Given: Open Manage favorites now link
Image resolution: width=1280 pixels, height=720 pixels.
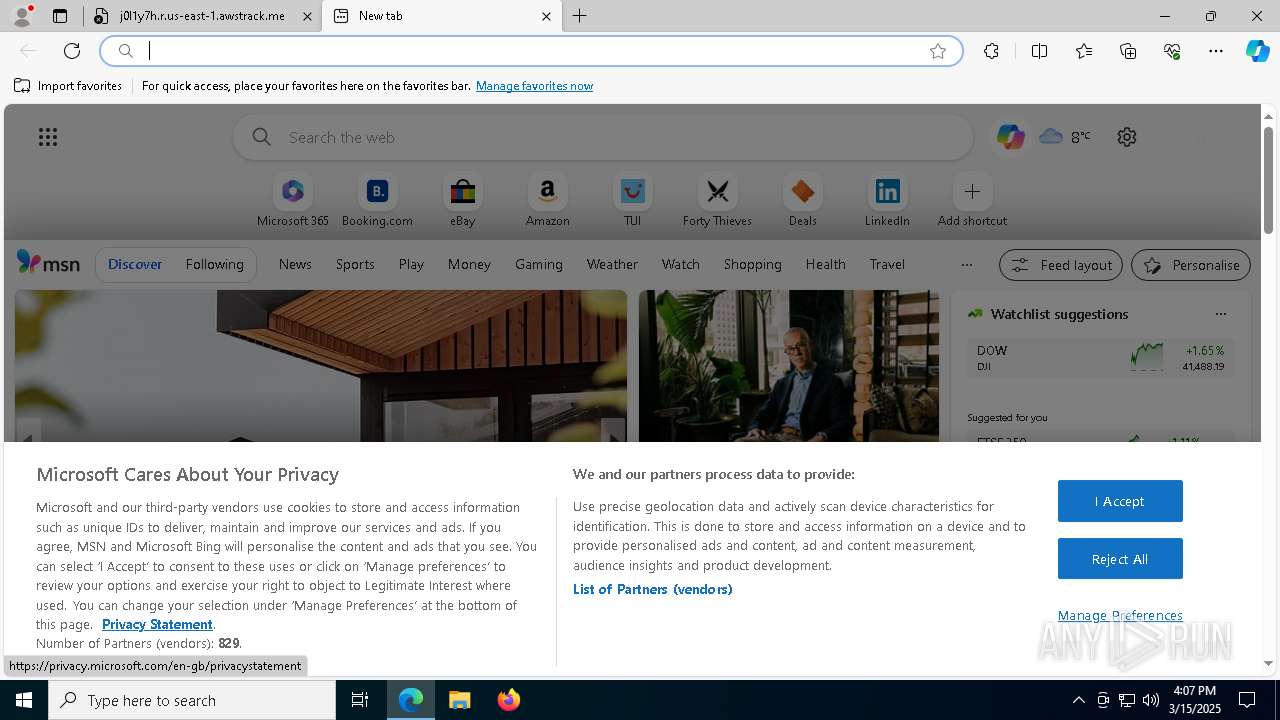Looking at the screenshot, I should point(534,86).
